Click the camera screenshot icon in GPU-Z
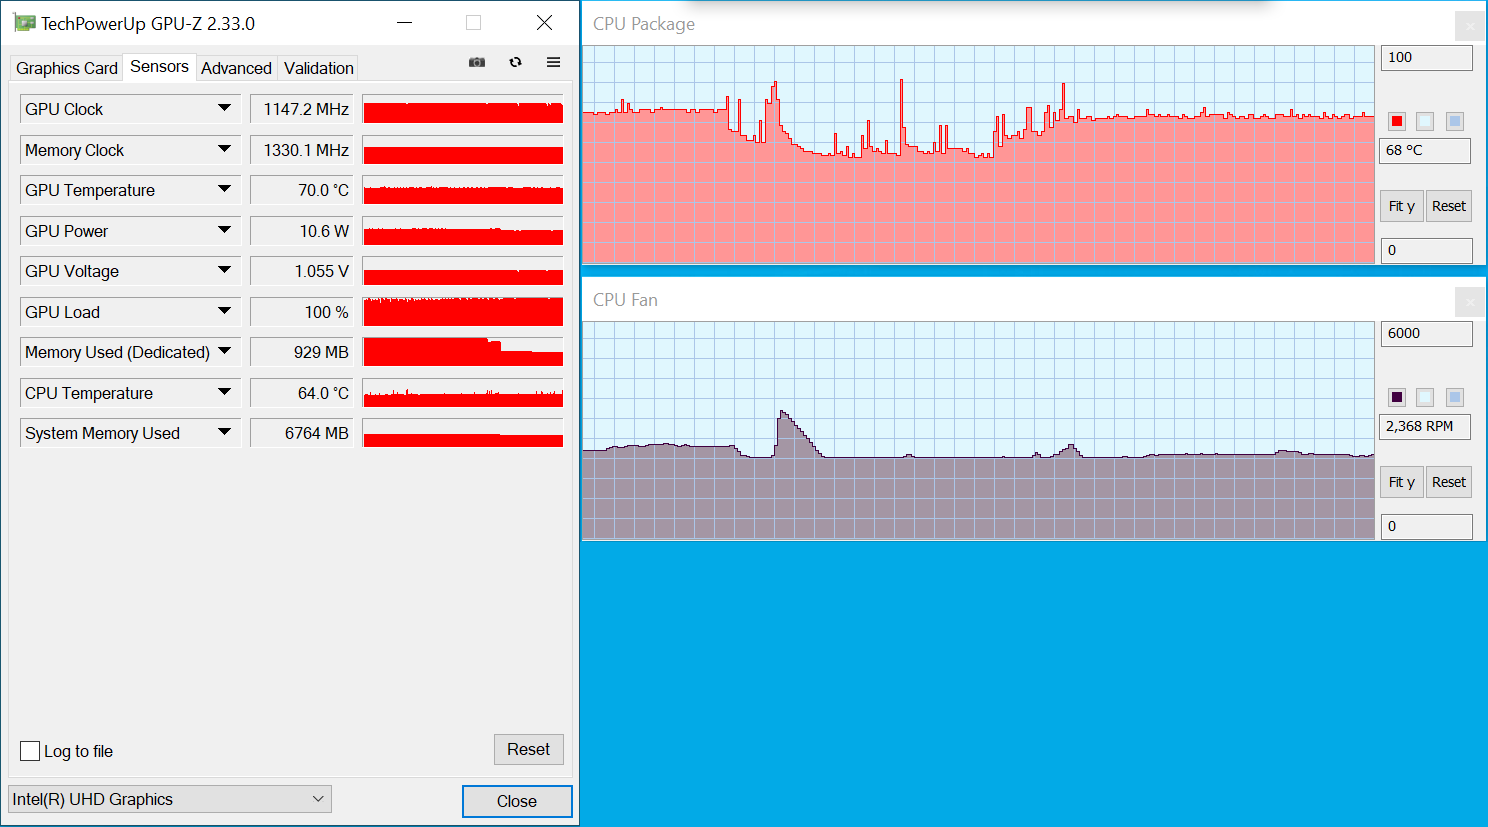This screenshot has width=1488, height=827. coord(477,62)
